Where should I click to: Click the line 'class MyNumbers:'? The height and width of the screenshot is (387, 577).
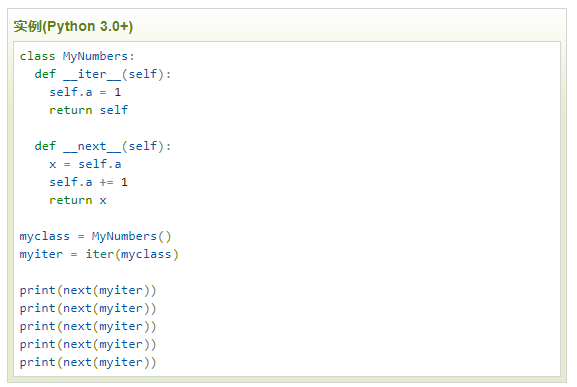tap(77, 56)
